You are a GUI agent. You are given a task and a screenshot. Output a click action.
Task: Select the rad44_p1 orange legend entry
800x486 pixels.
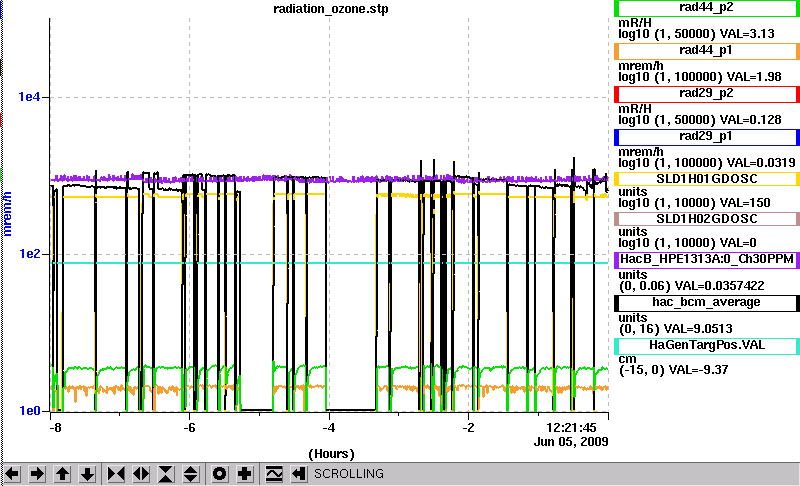707,51
